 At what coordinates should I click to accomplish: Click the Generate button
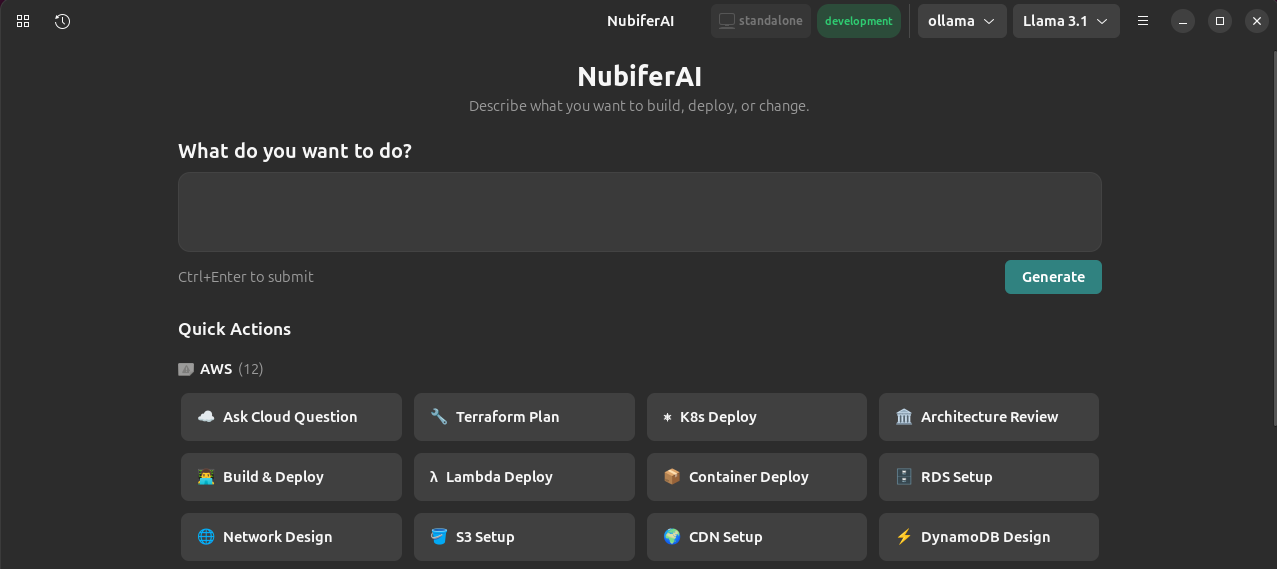[x=1053, y=277]
